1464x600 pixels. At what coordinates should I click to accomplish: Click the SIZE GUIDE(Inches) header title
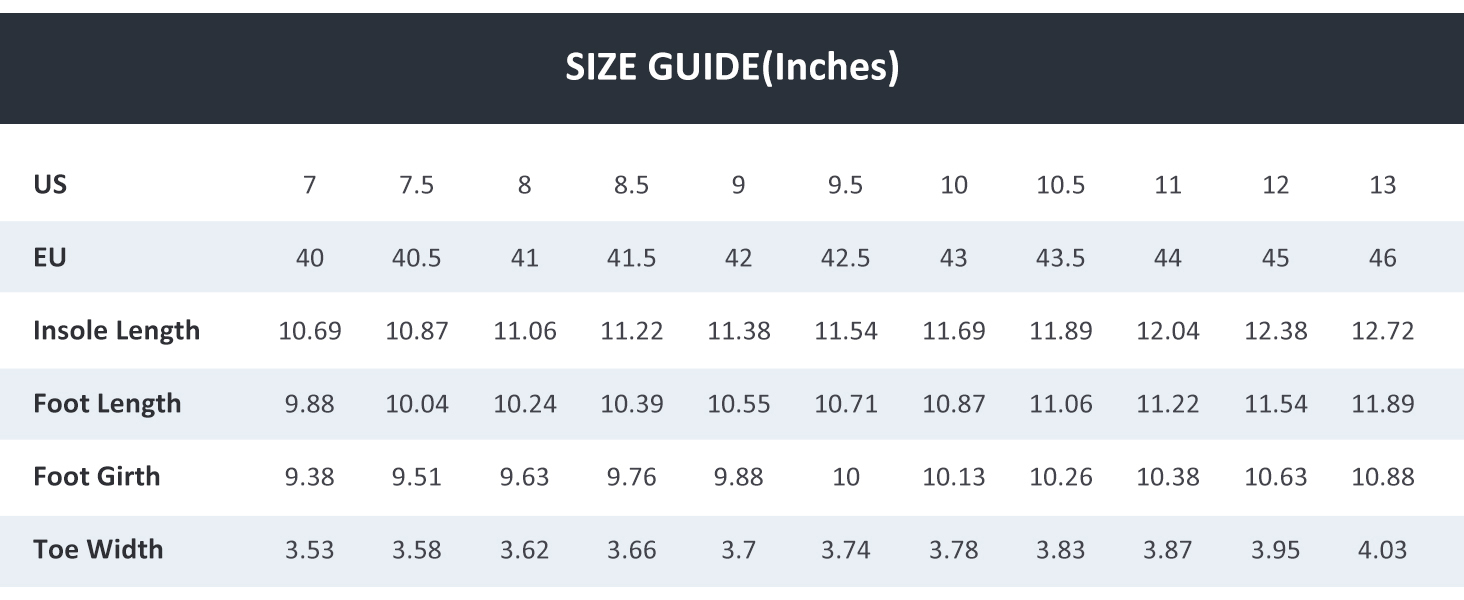[x=732, y=67]
